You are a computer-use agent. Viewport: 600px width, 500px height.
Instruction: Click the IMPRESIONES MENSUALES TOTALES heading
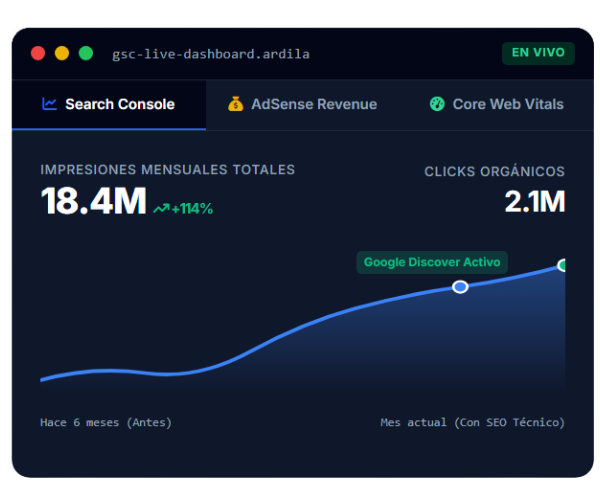[168, 170]
